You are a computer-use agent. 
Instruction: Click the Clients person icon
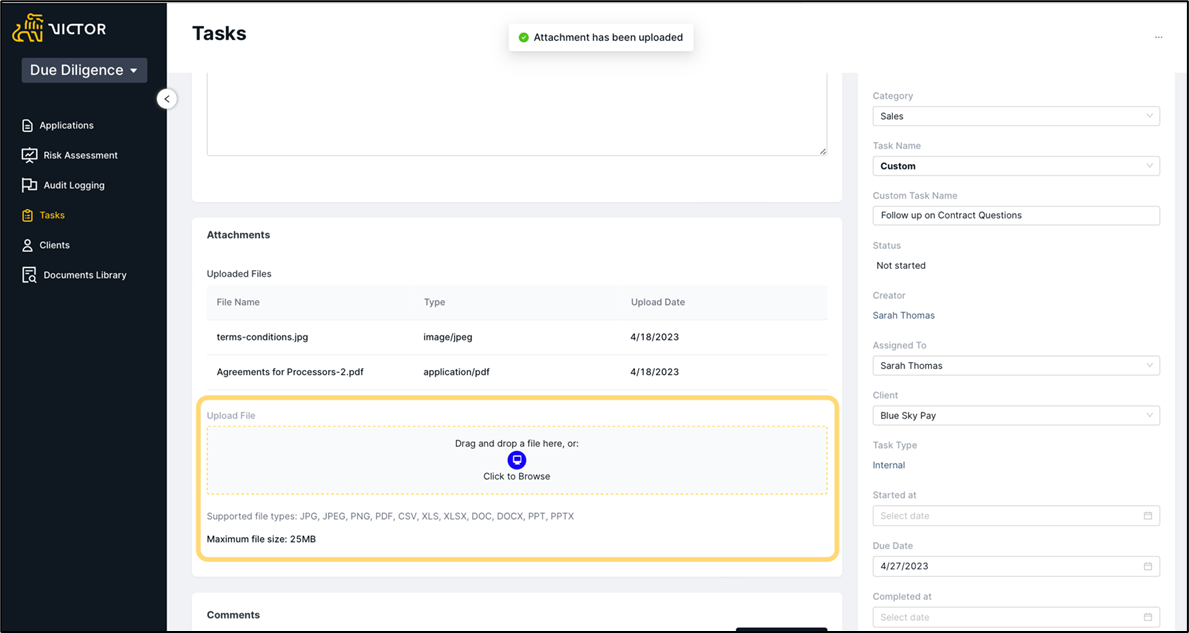(x=28, y=246)
